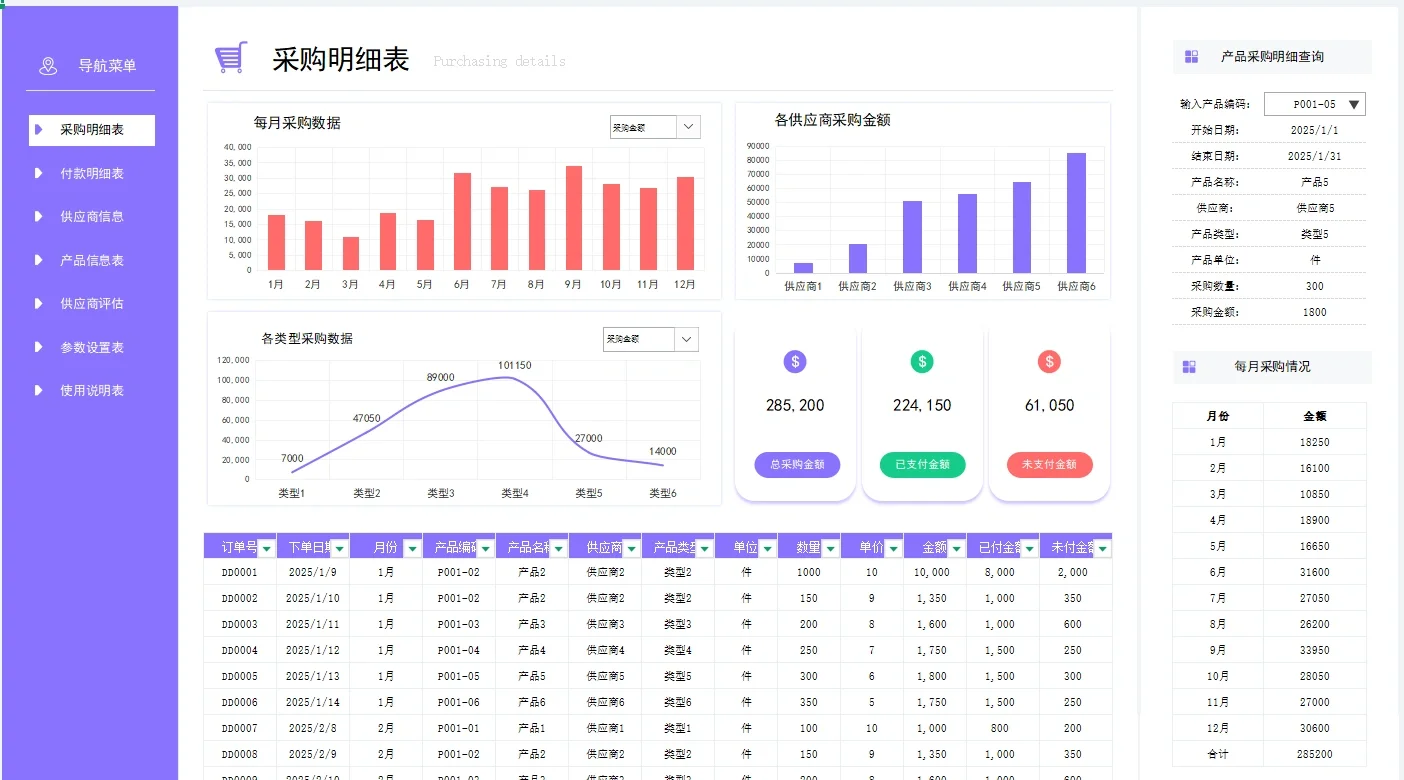Open the 采购金额 dropdown in 每月采购数据 chart
Screen dimensions: 1404x780
pos(686,127)
